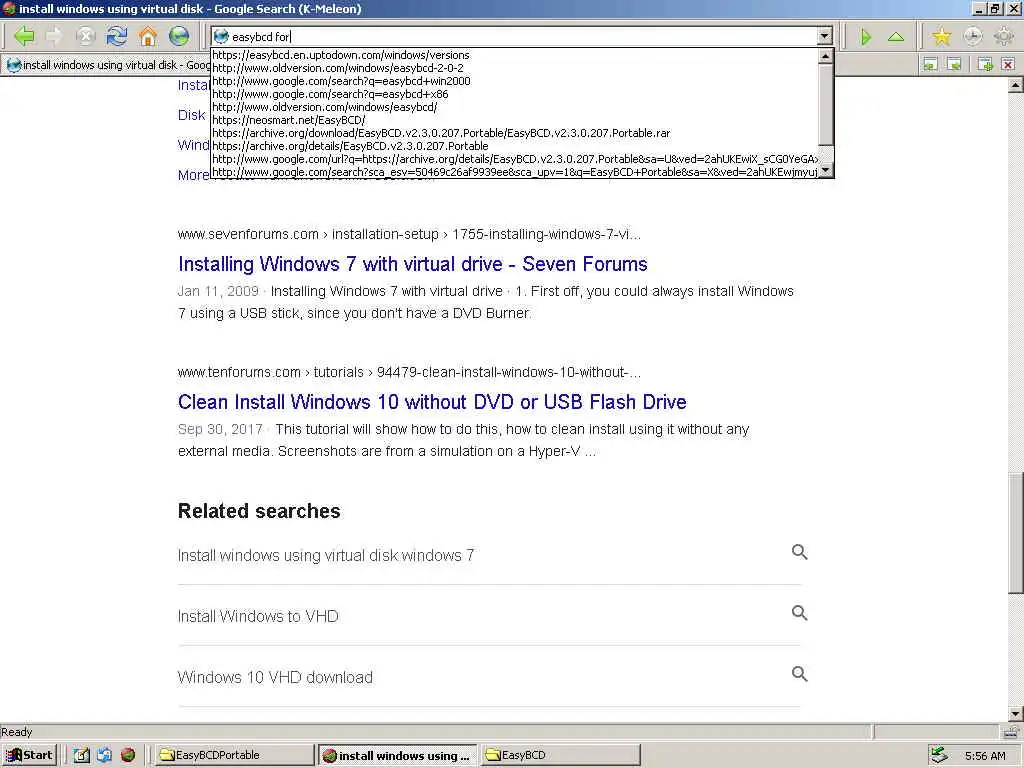Close current tab red X icon
Image resolution: width=1024 pixels, height=768 pixels.
tap(1008, 64)
